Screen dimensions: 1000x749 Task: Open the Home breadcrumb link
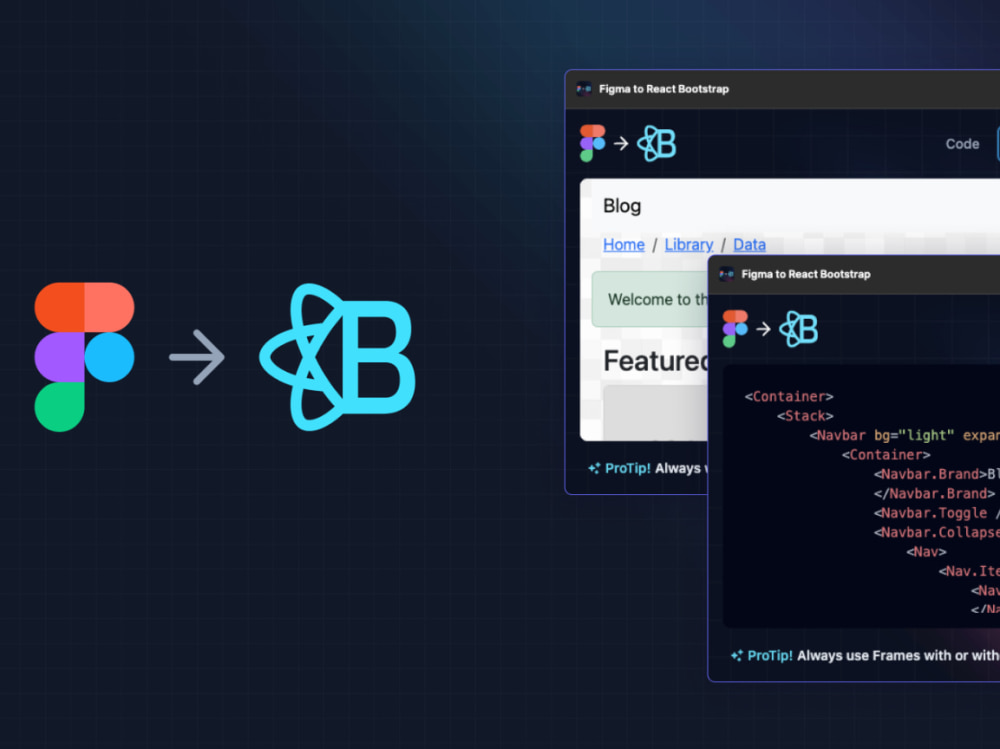point(624,244)
